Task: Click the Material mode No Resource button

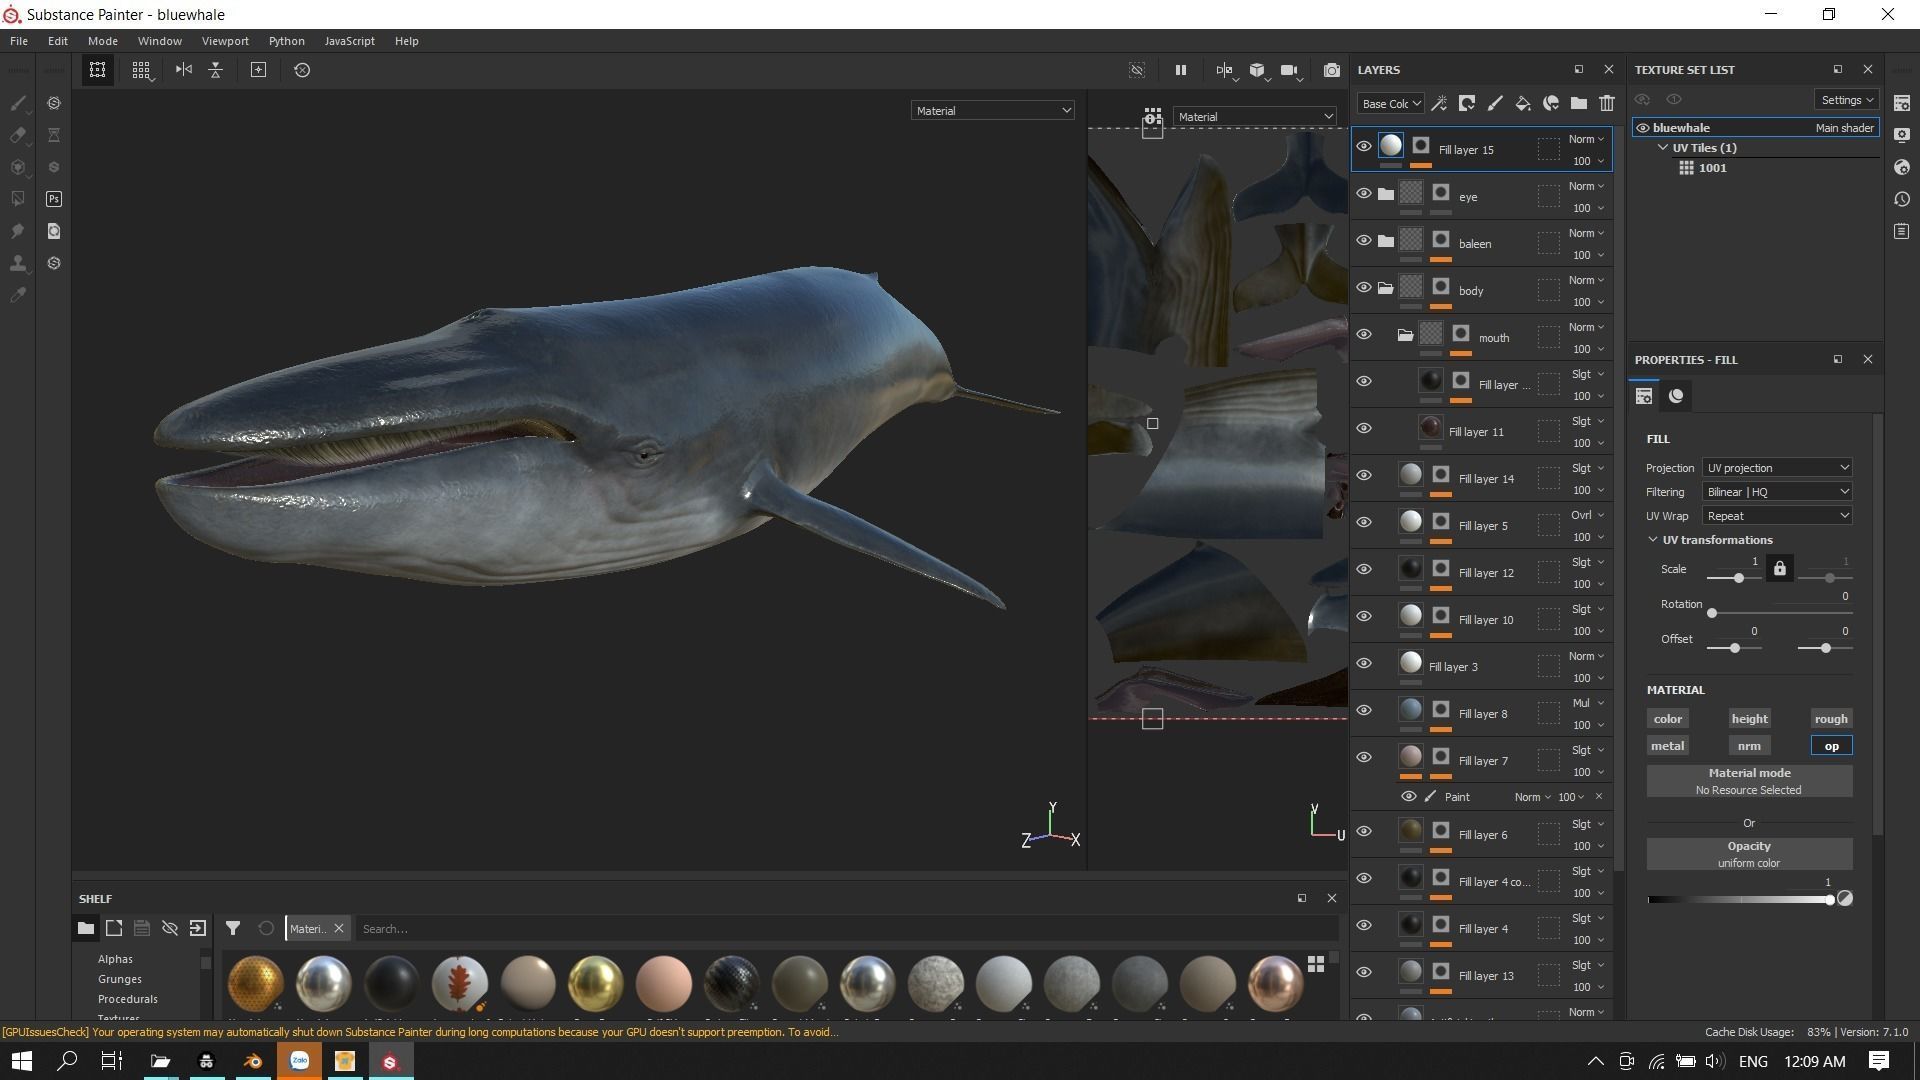Action: (x=1749, y=782)
